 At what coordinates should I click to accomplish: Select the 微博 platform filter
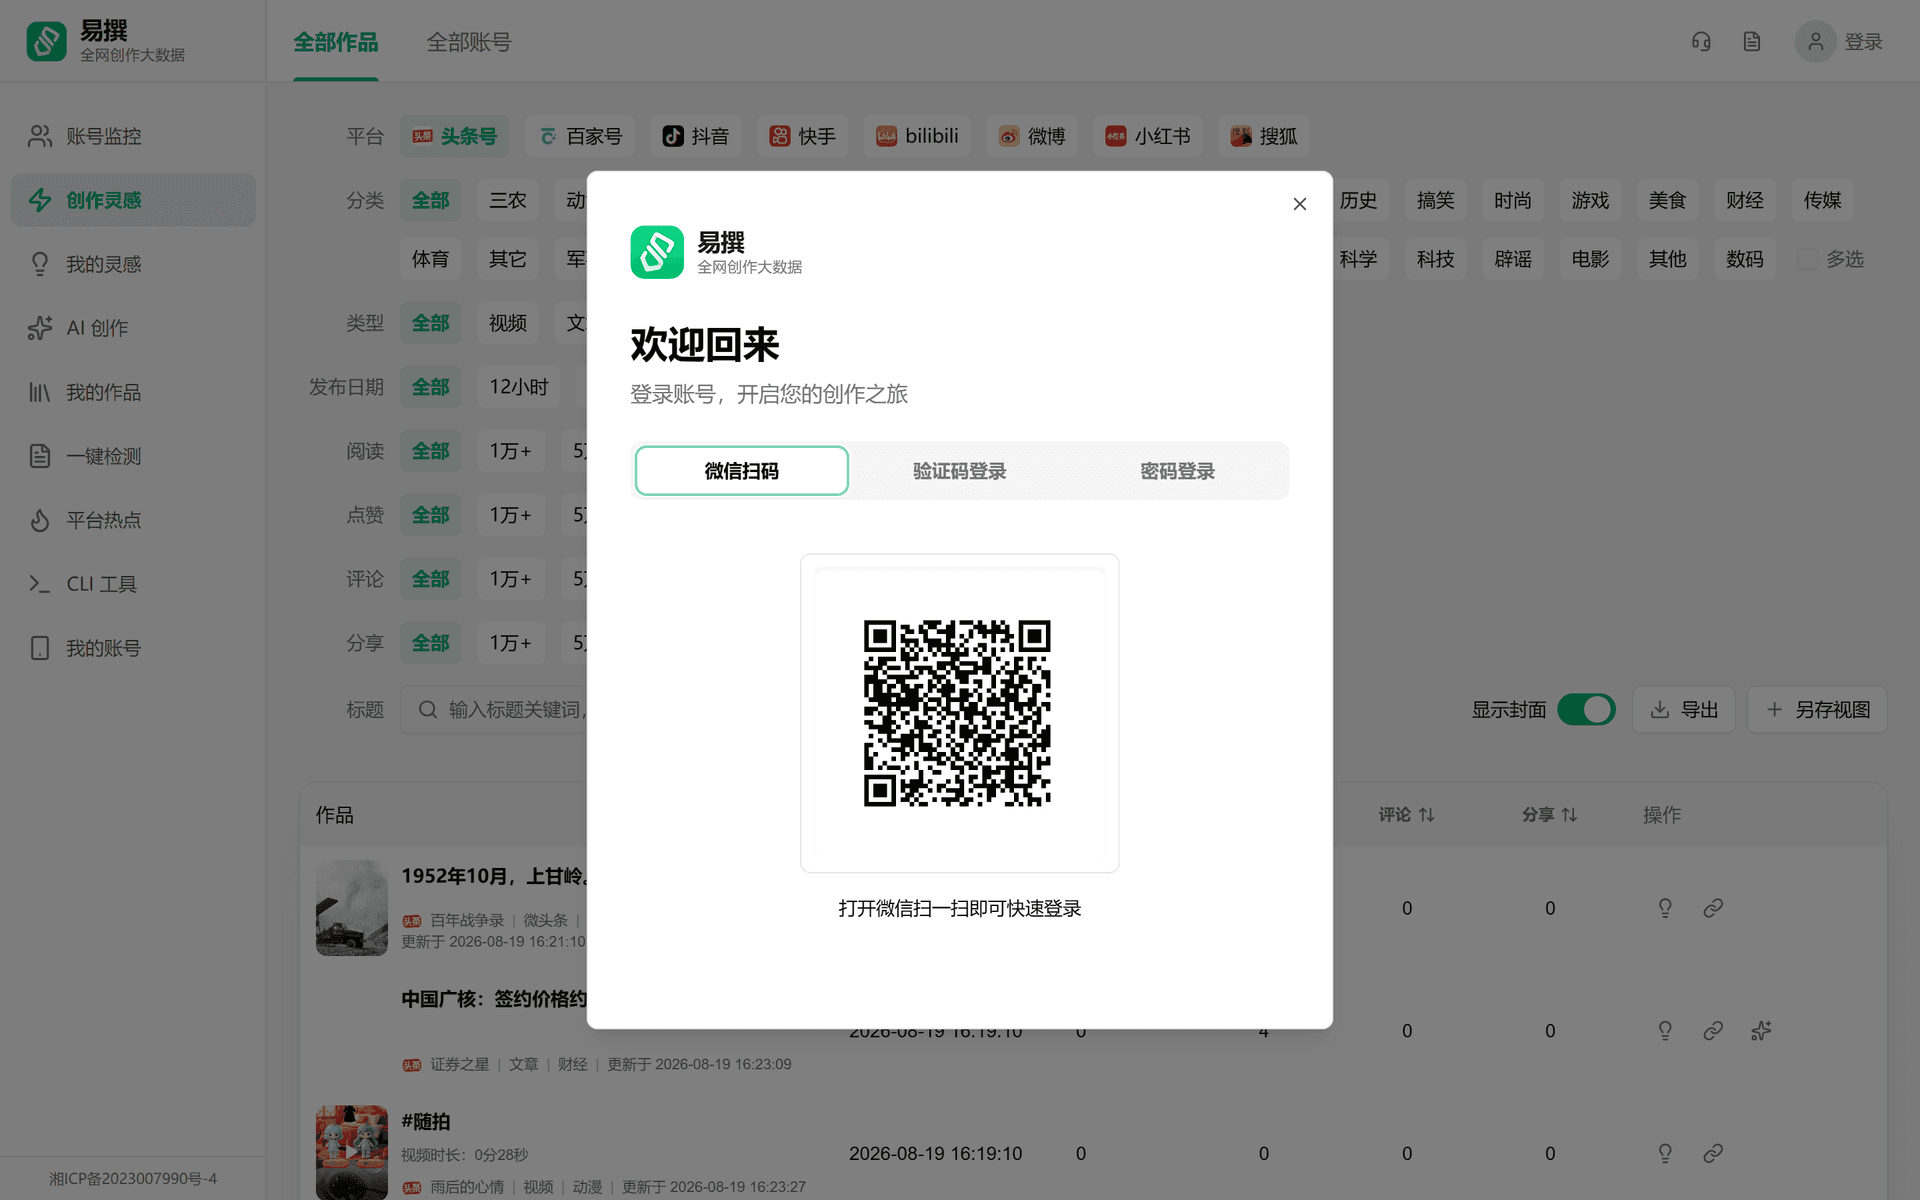click(x=1033, y=136)
